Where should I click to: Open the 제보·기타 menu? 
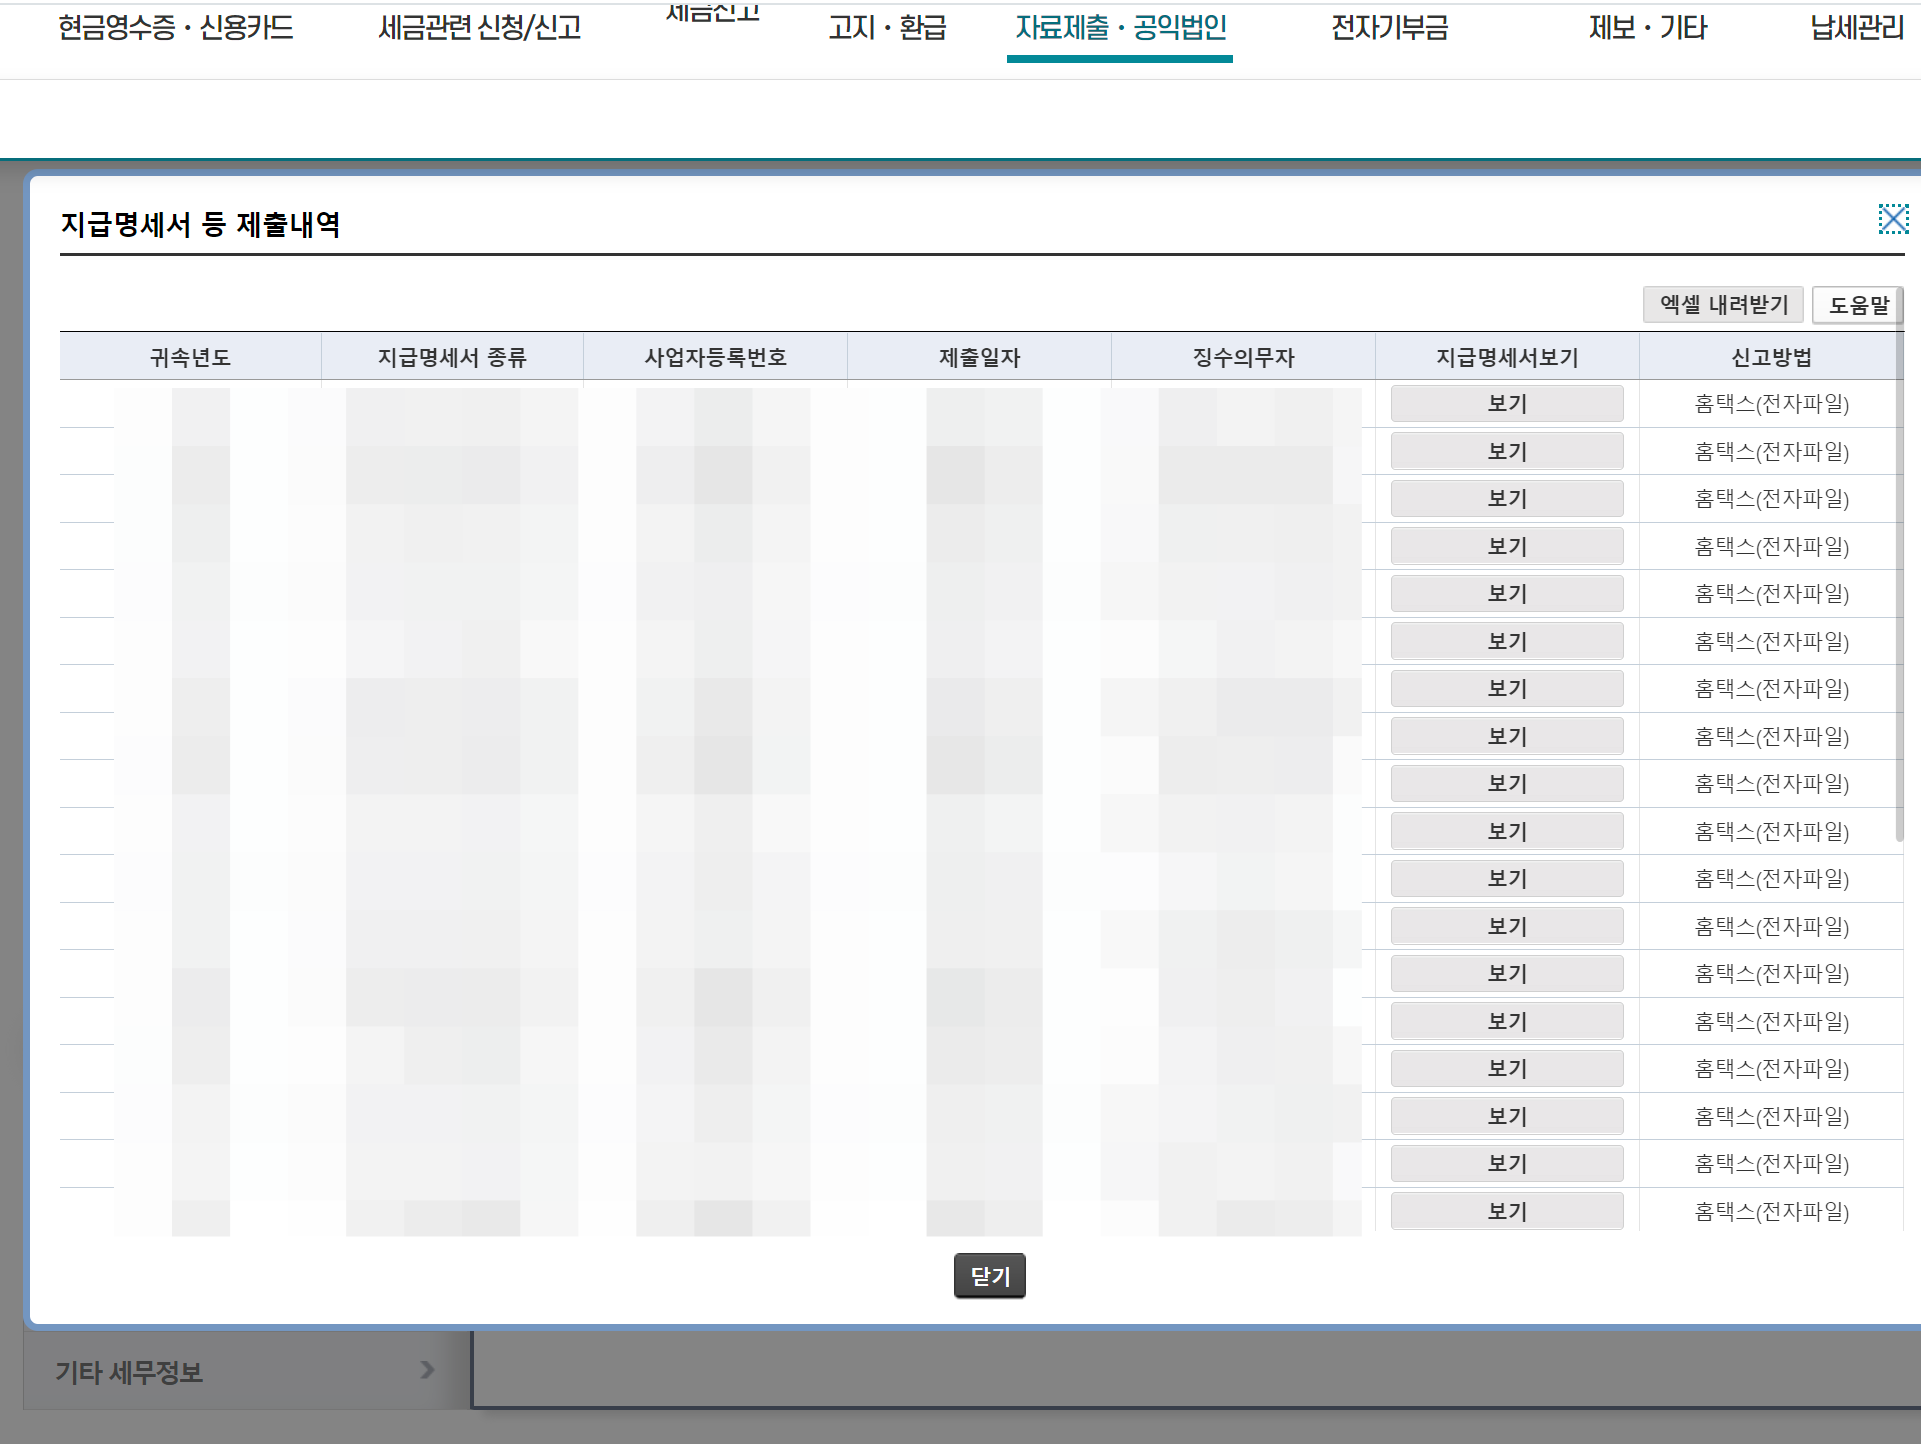(1647, 28)
